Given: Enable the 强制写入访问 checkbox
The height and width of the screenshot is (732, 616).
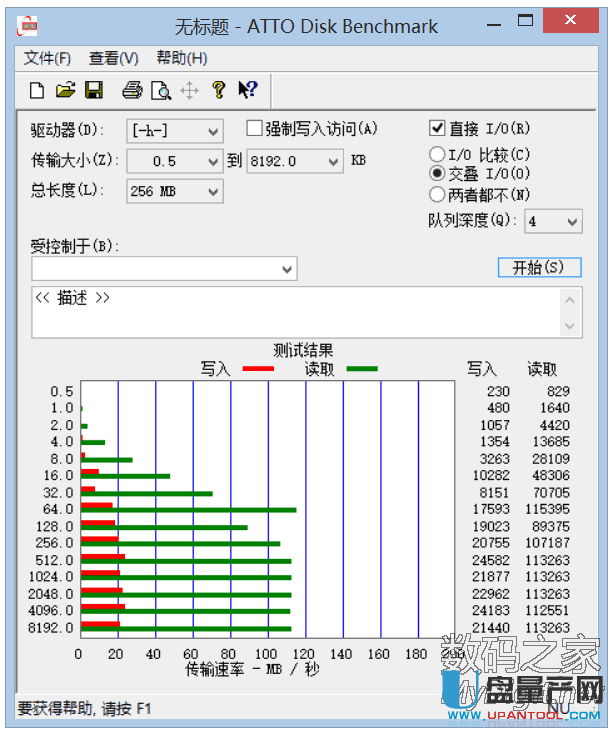Looking at the screenshot, I should (255, 129).
